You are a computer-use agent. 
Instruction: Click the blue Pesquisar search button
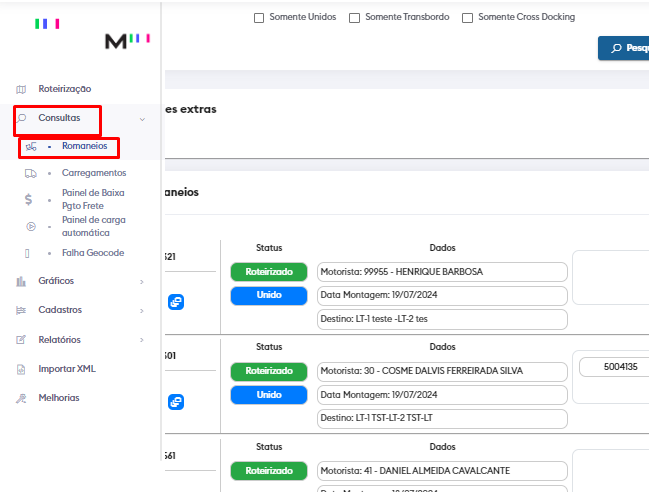pyautogui.click(x=624, y=48)
